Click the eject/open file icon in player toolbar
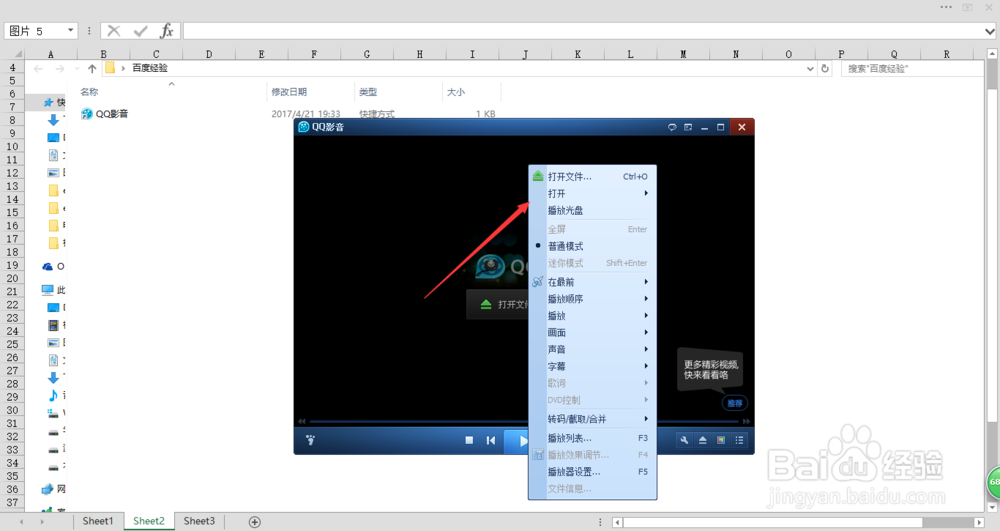The height and width of the screenshot is (531, 1000). (702, 440)
